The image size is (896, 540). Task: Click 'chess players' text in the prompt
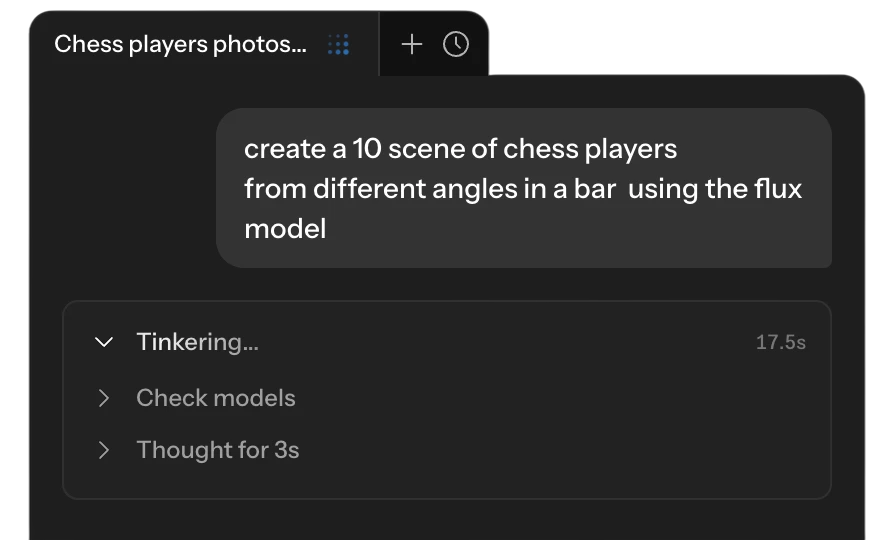pyautogui.click(x=590, y=150)
